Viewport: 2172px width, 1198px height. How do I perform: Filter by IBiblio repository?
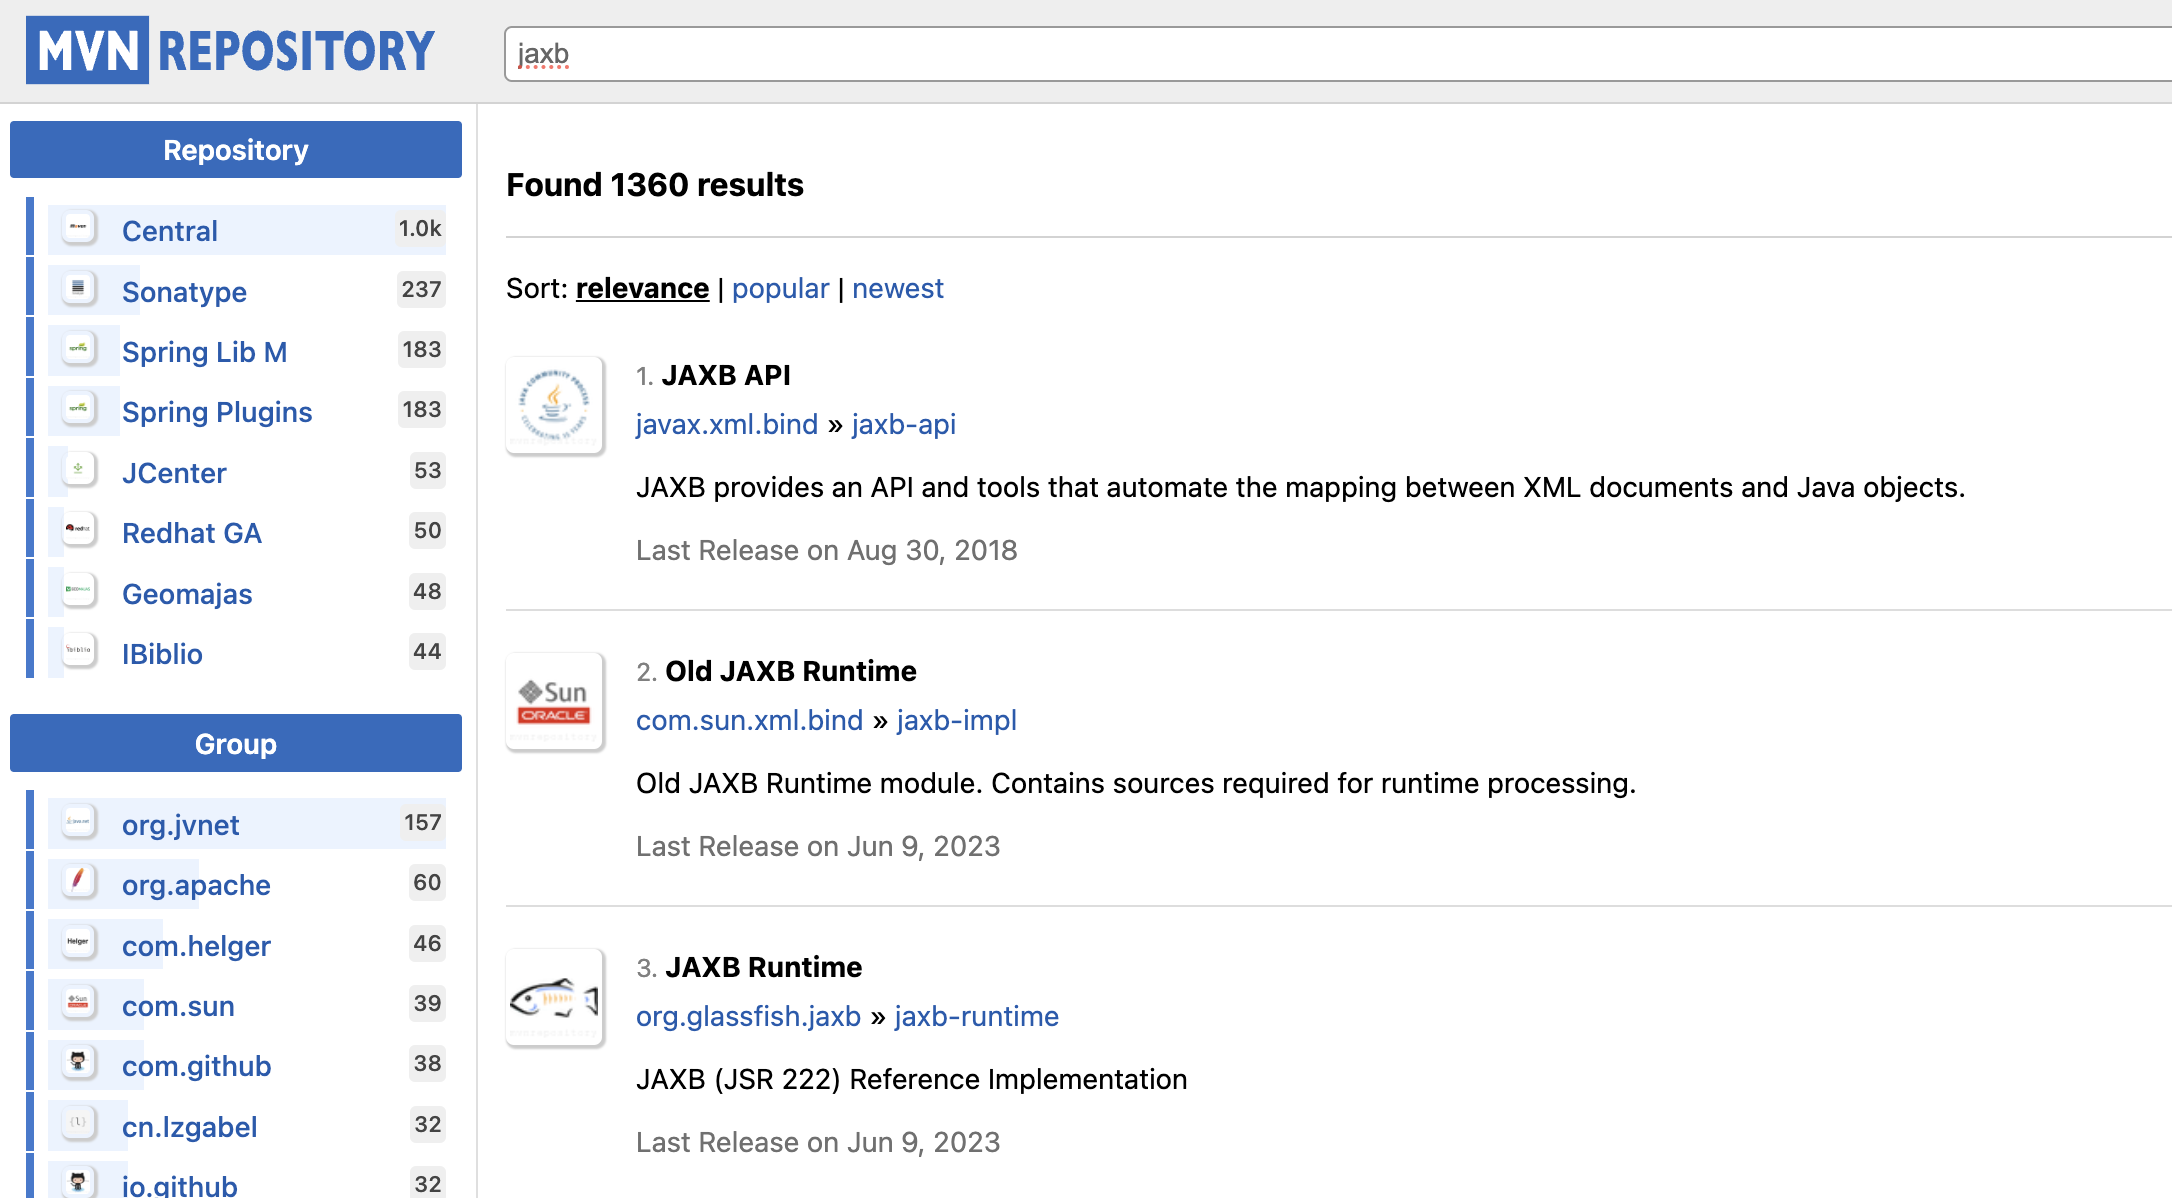162,654
